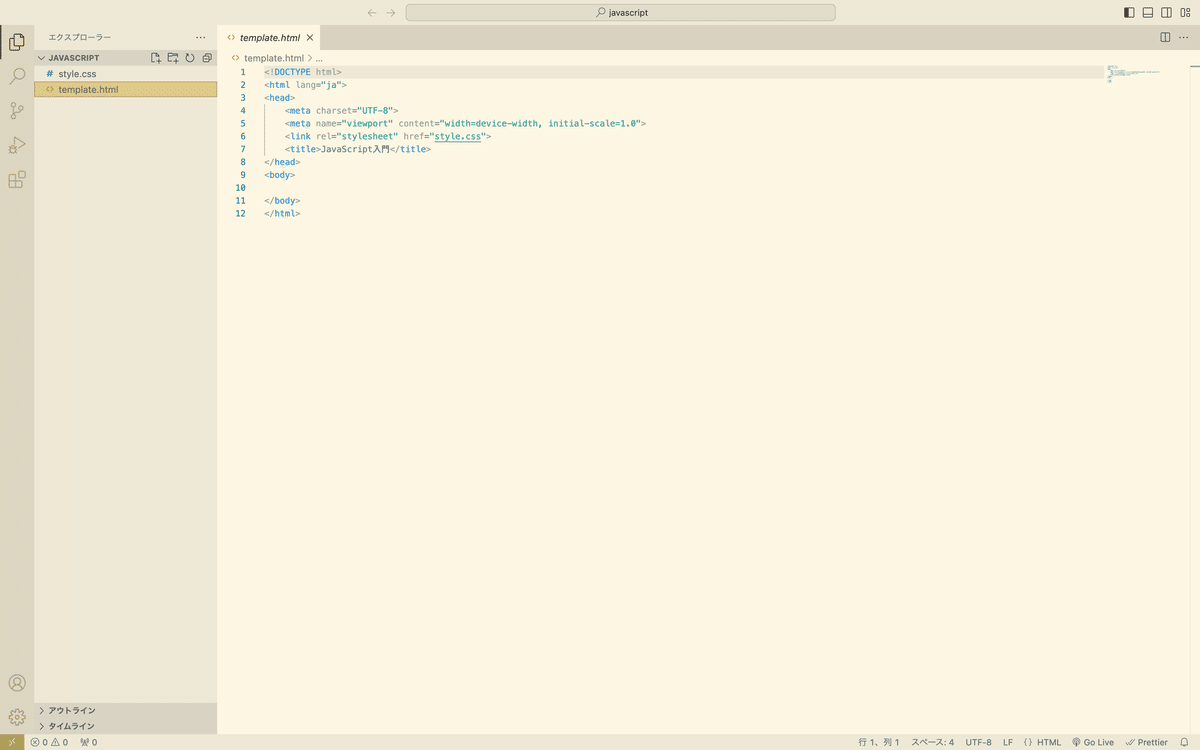
Task: Click JavaScript入門 title text
Action: pos(354,149)
